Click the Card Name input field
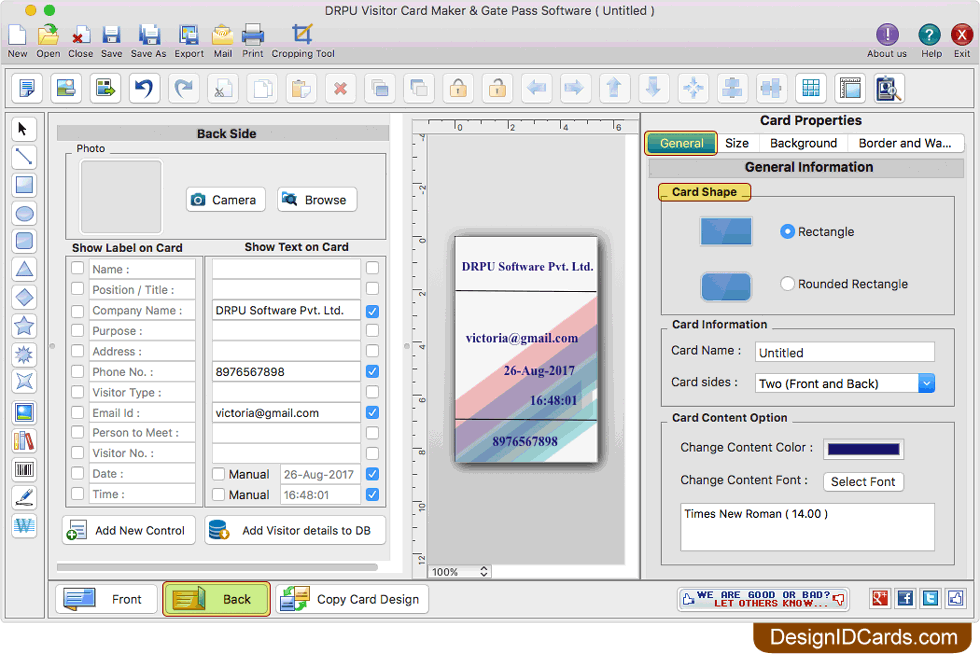The height and width of the screenshot is (654, 980). 844,352
